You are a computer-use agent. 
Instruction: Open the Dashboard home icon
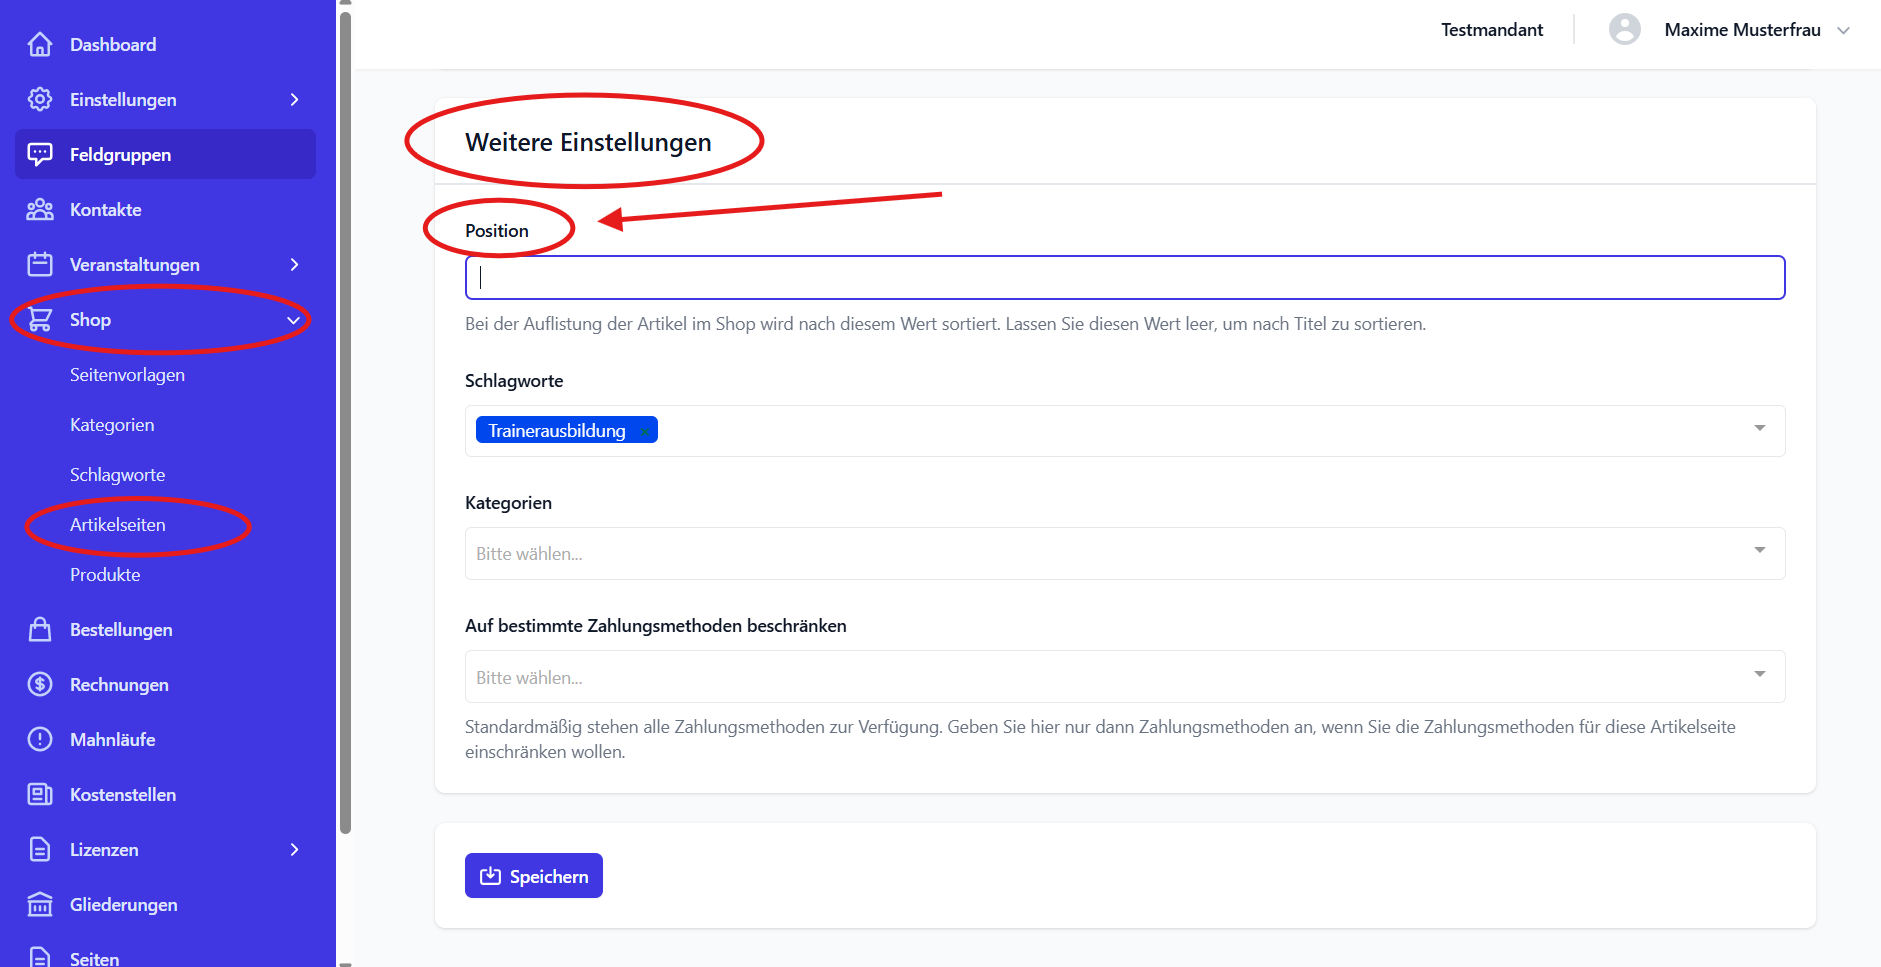pyautogui.click(x=40, y=44)
